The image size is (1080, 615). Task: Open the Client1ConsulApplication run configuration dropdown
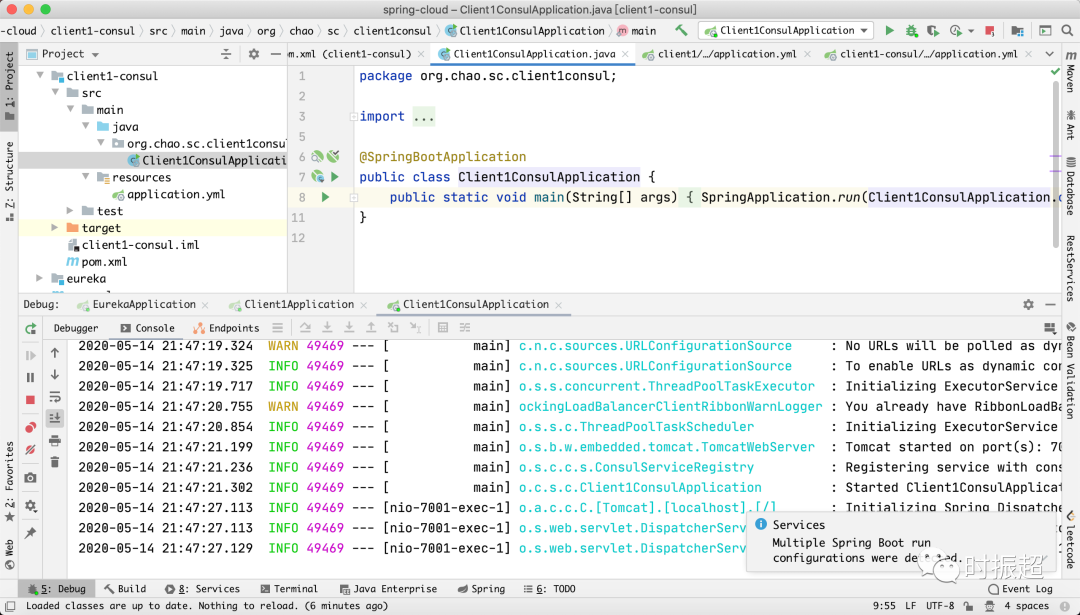click(x=785, y=31)
